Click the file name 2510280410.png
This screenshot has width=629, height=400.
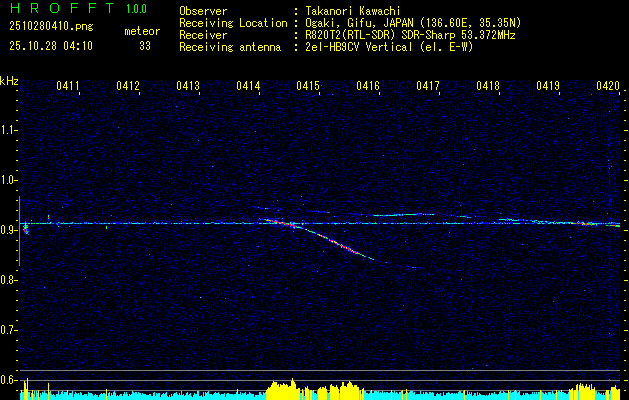pos(51,27)
